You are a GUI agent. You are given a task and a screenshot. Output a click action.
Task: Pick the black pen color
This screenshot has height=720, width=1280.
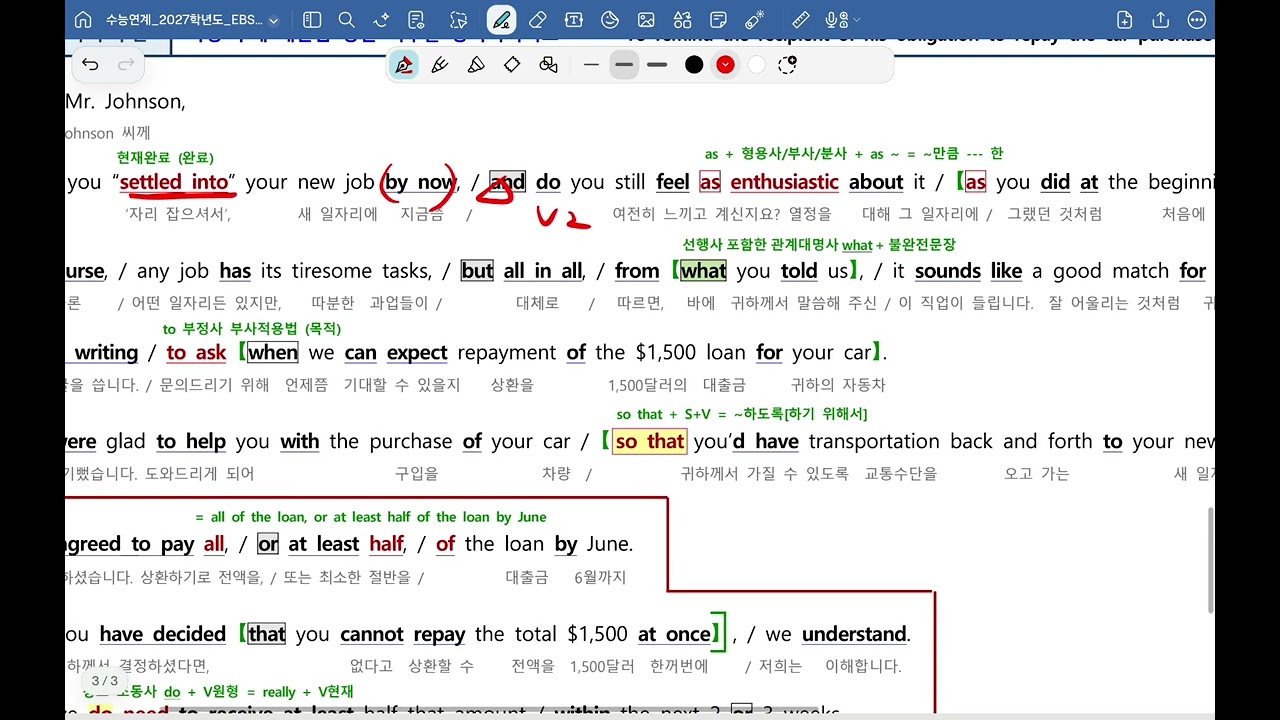pos(694,65)
